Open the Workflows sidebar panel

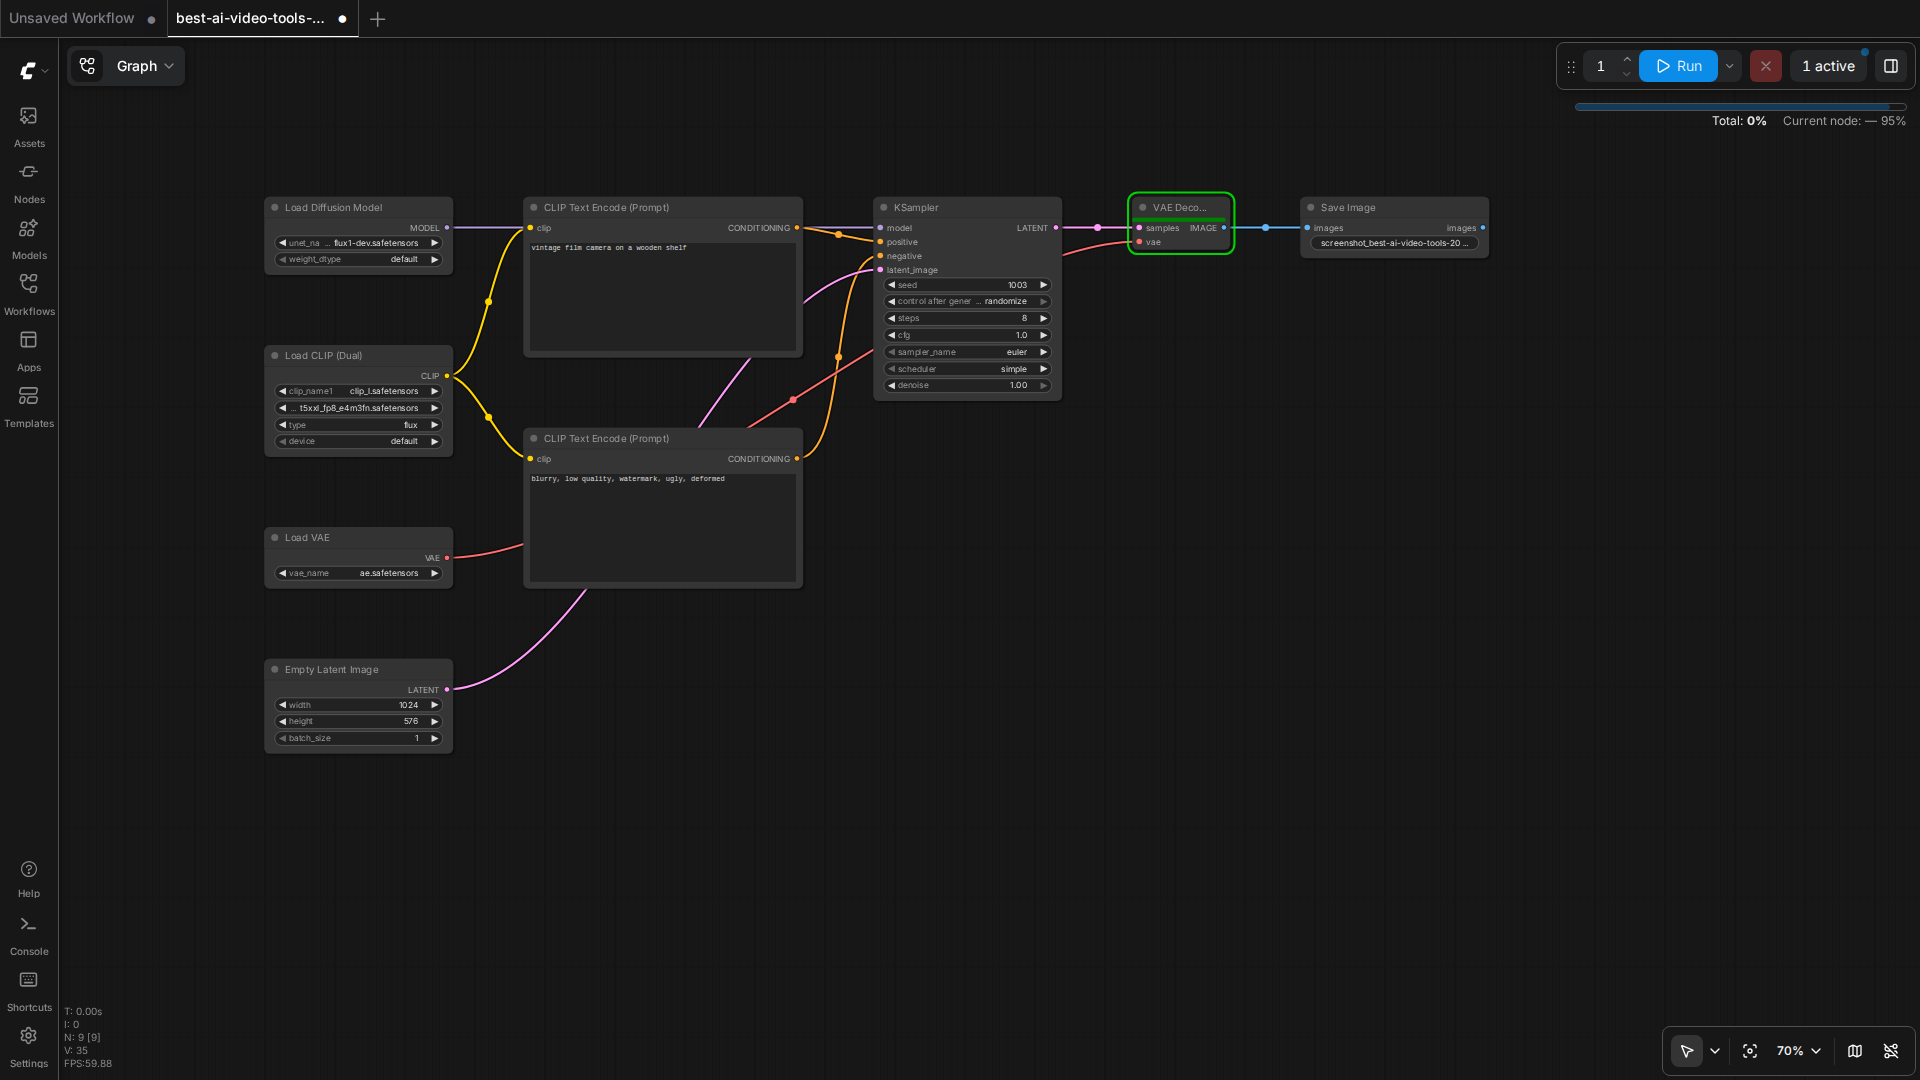point(29,295)
